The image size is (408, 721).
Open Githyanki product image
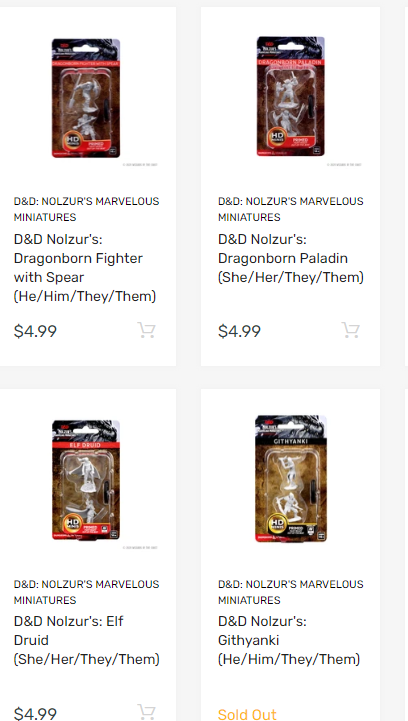tap(291, 479)
